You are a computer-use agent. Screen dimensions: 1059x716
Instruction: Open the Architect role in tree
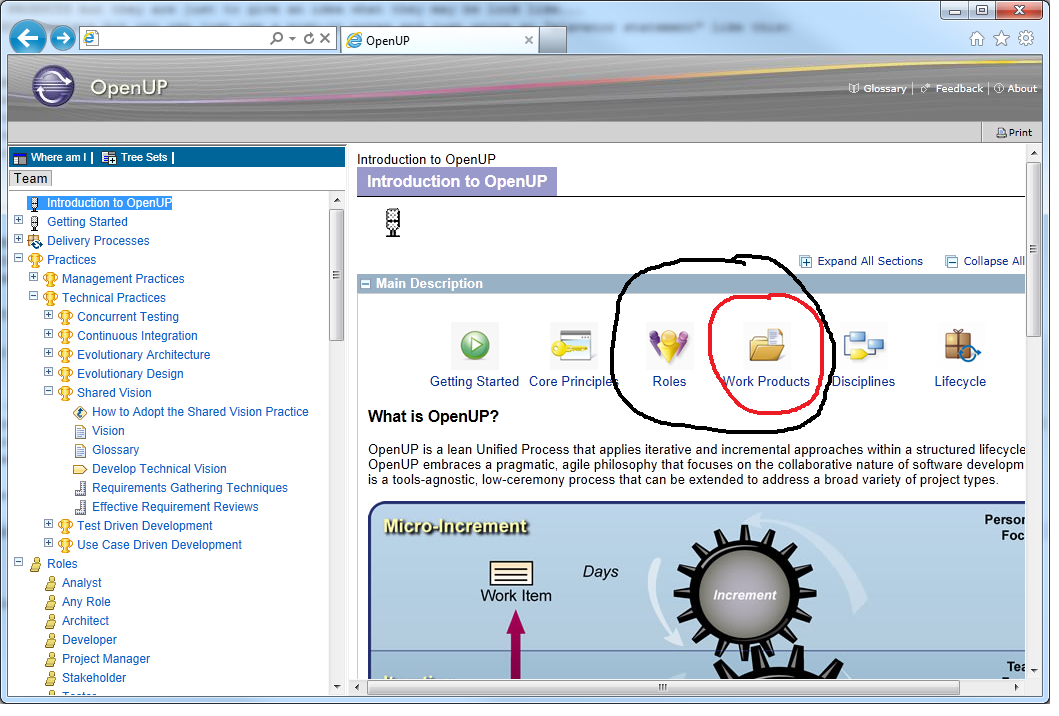[x=85, y=621]
